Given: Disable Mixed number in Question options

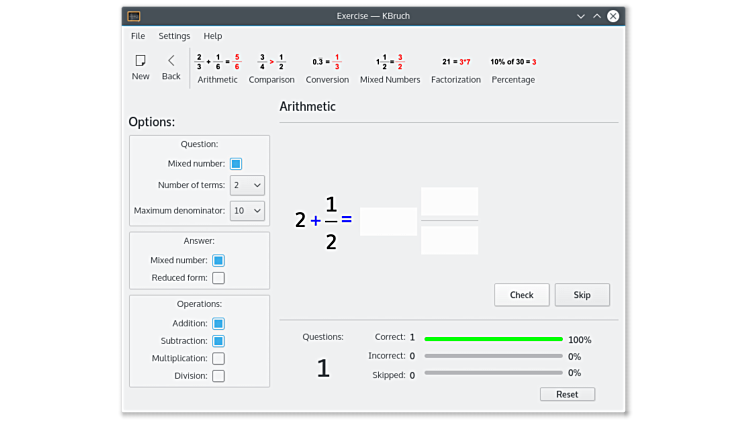Looking at the screenshot, I should [236, 164].
